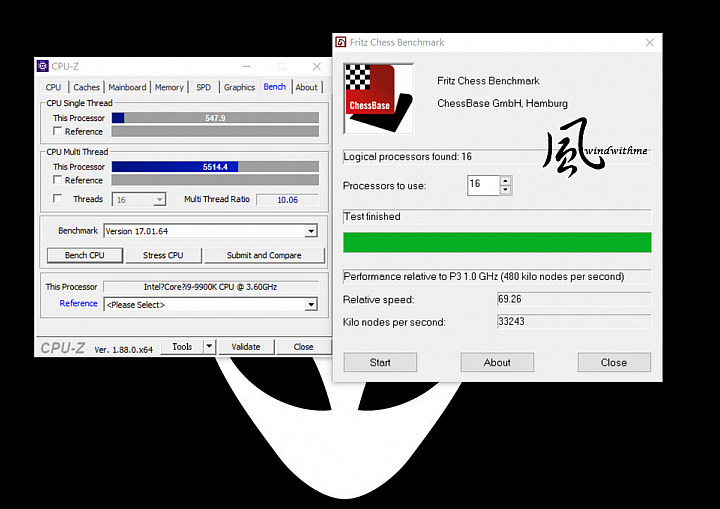Close the Fritz Chess Benchmark window with X
The width and height of the screenshot is (720, 509).
click(649, 43)
